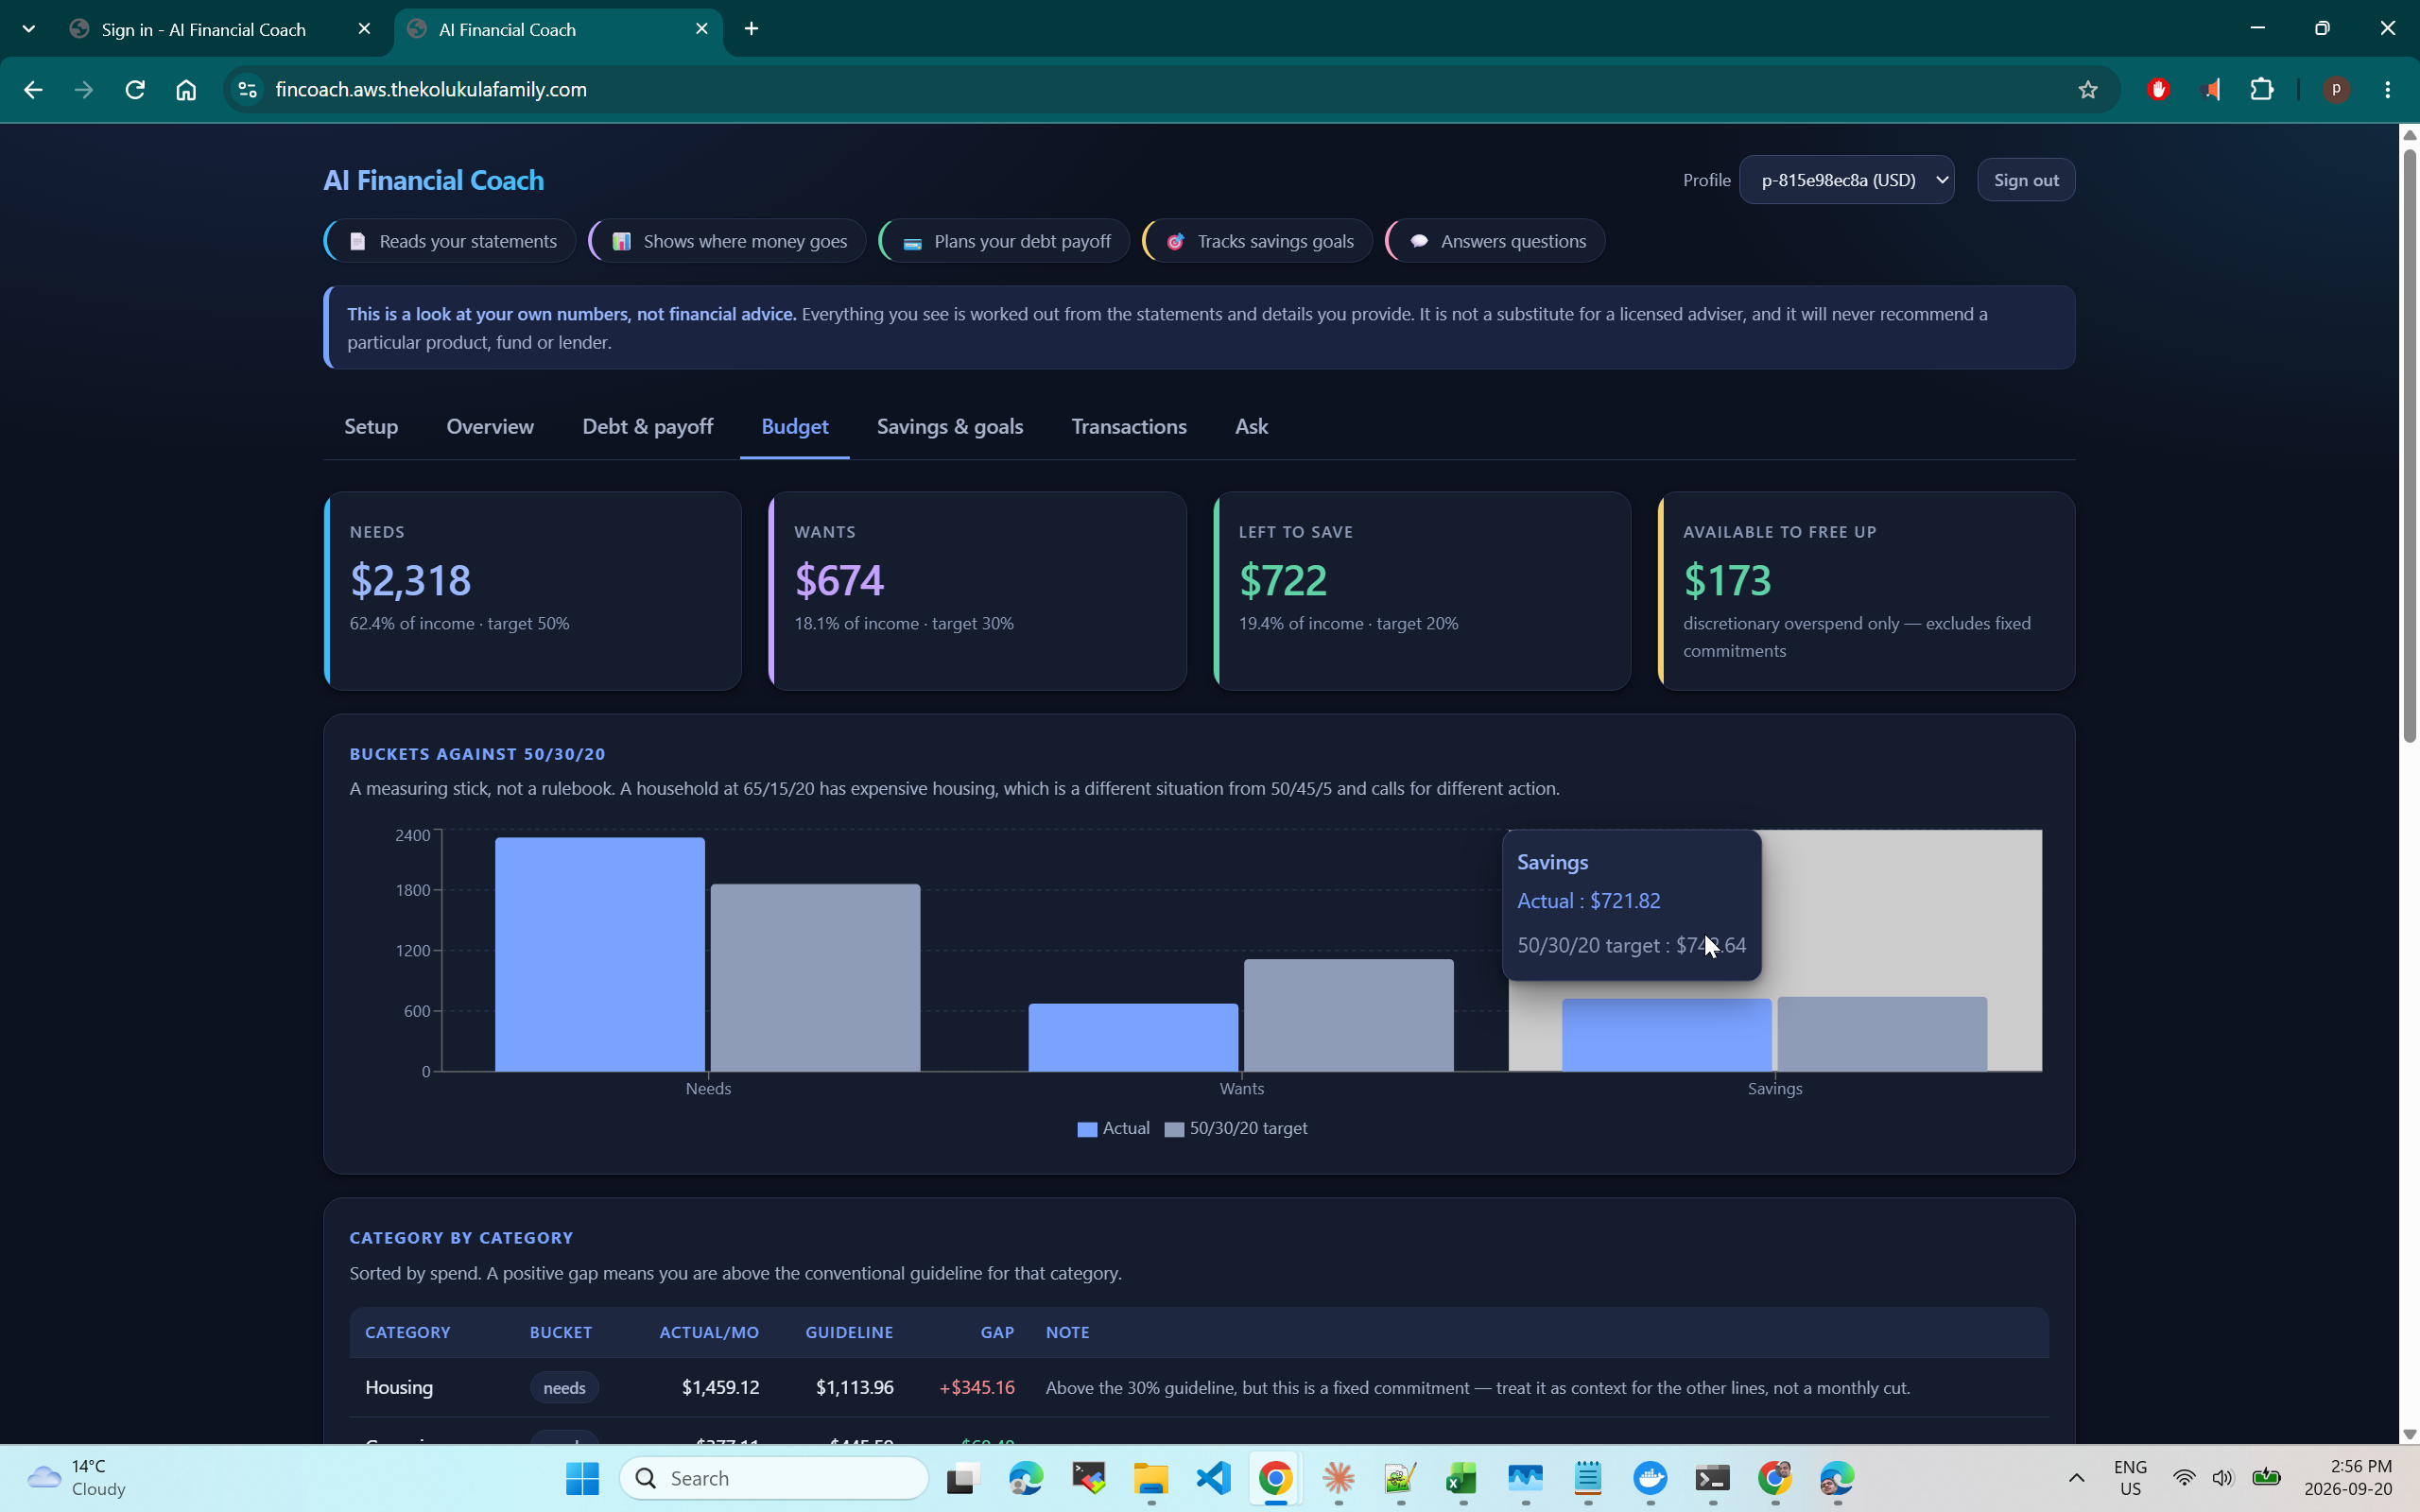Click the site information icon in address bar

(x=247, y=89)
